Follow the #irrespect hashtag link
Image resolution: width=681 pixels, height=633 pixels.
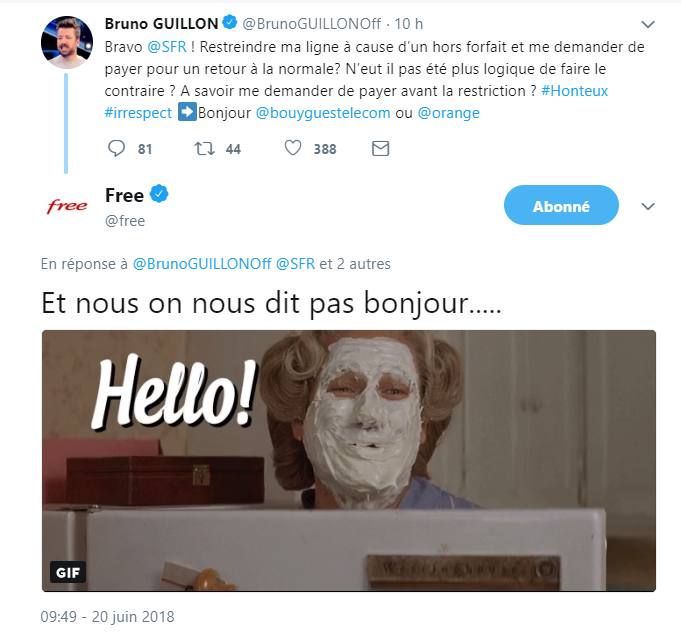[x=138, y=113]
